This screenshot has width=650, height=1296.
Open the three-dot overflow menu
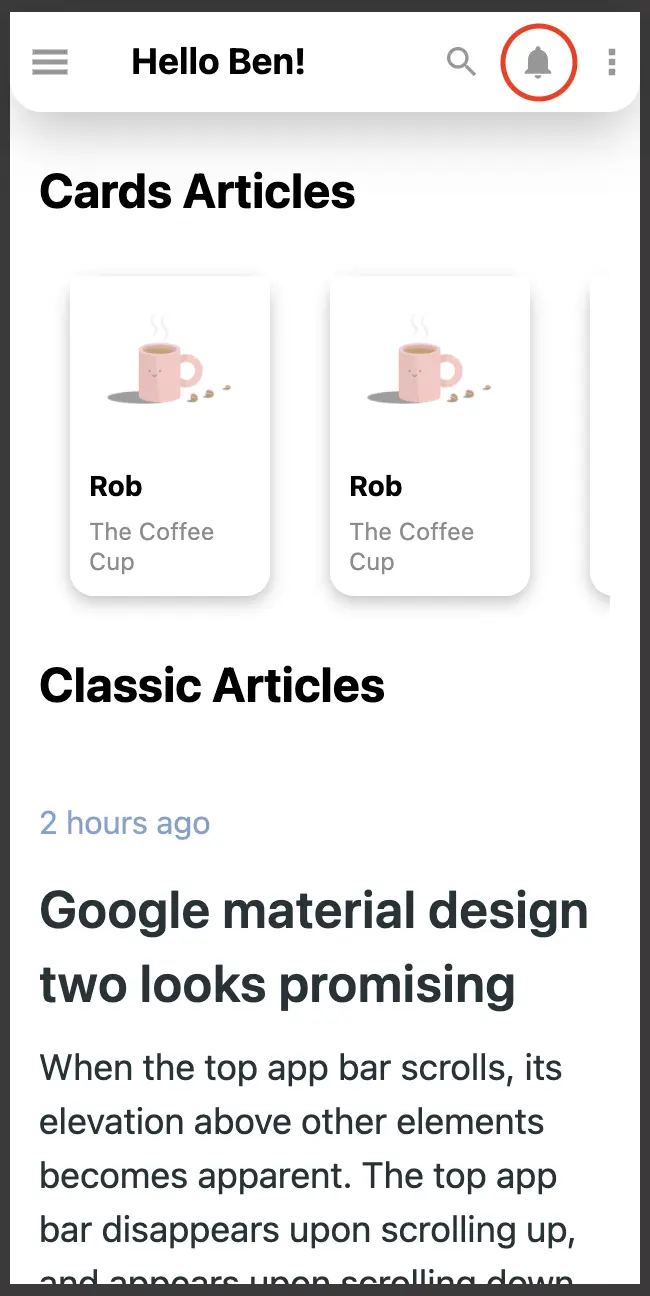click(611, 61)
